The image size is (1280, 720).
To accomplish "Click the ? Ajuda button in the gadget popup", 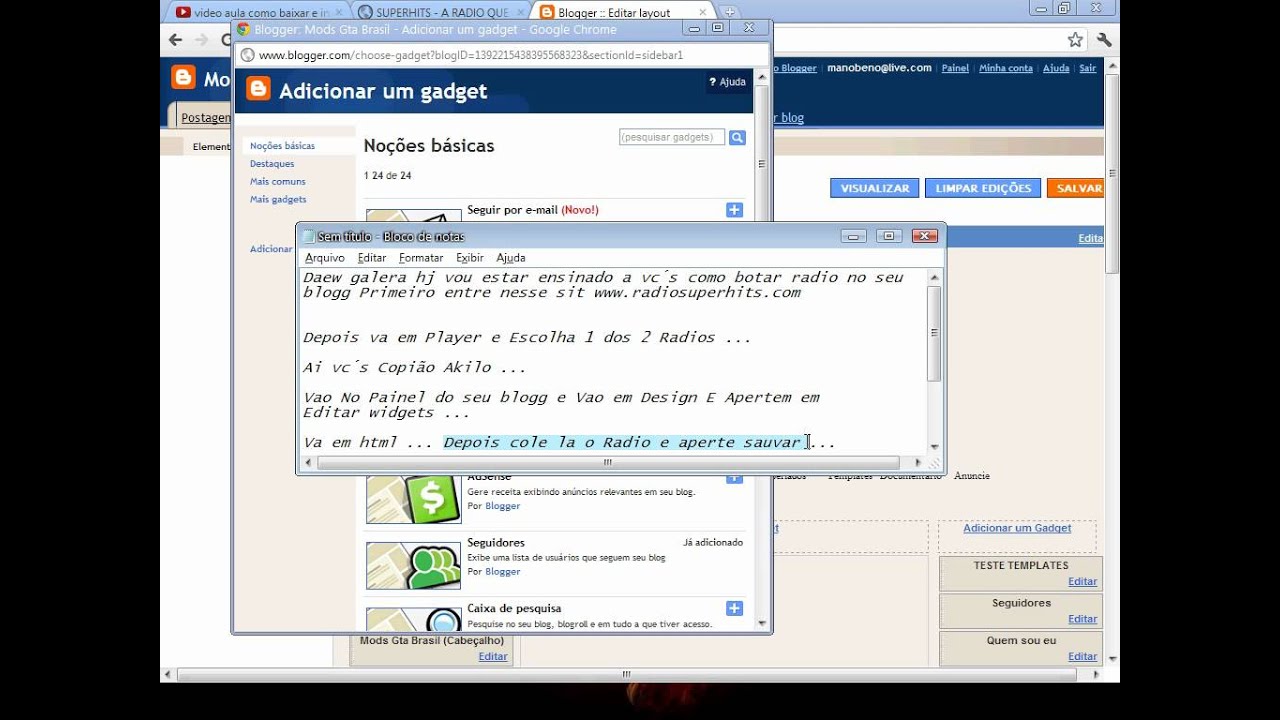I will 728,82.
